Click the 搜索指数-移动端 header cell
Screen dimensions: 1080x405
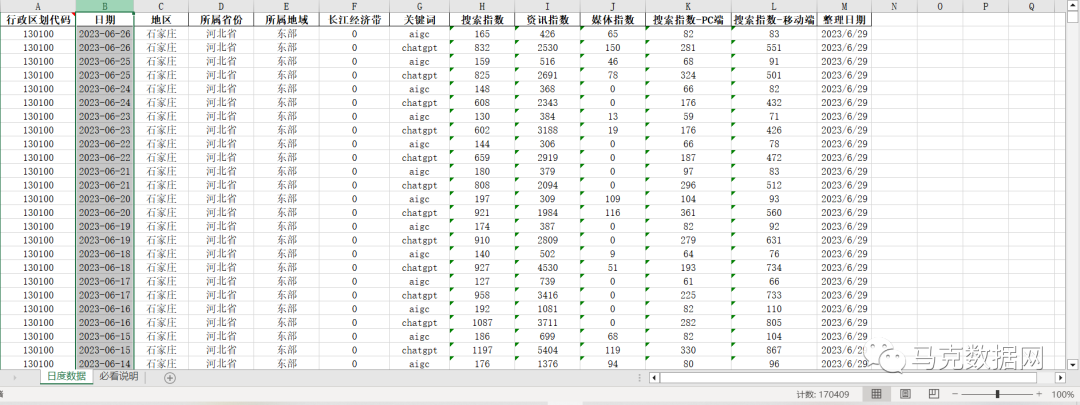774,20
